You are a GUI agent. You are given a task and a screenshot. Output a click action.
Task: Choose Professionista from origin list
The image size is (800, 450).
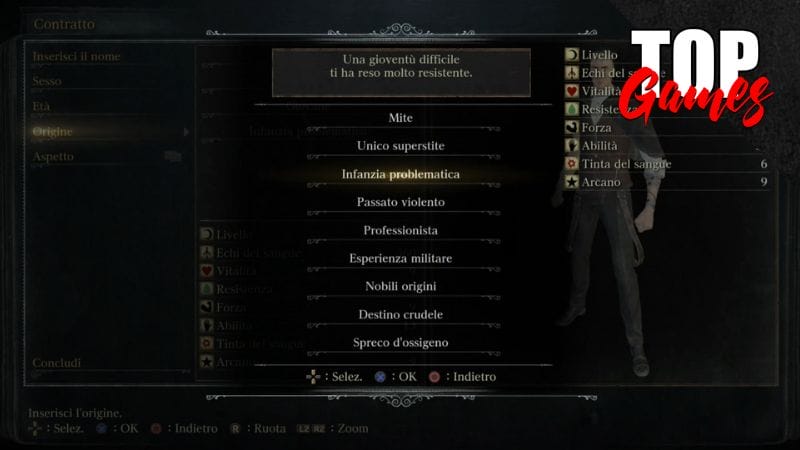401,230
